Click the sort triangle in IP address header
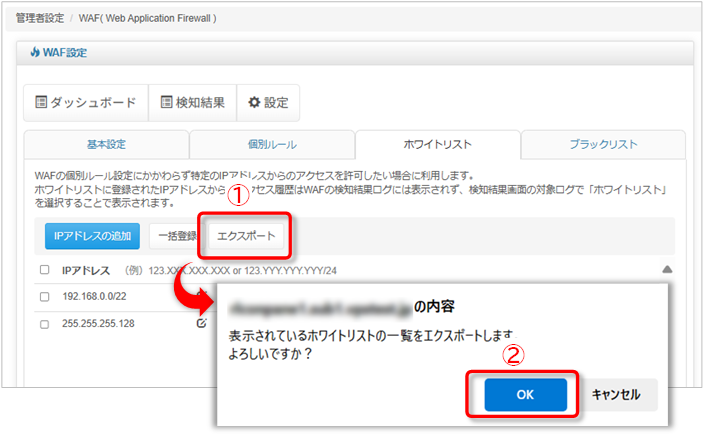This screenshot has width=705, height=438. click(x=667, y=269)
